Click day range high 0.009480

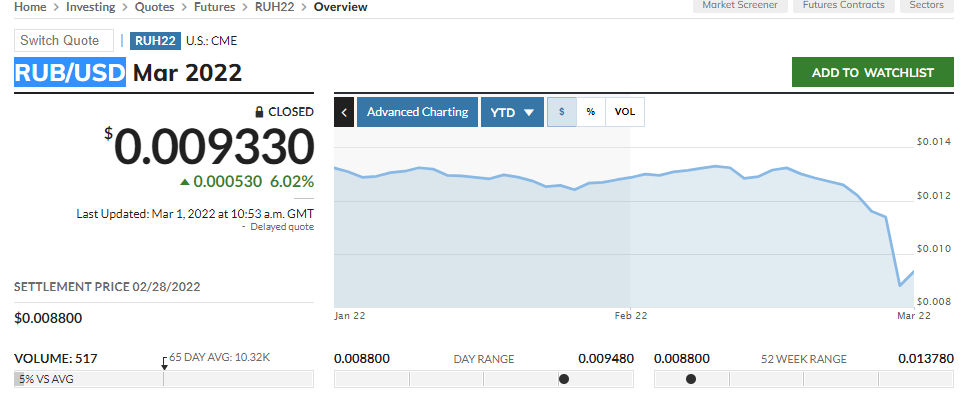pyautogui.click(x=606, y=359)
